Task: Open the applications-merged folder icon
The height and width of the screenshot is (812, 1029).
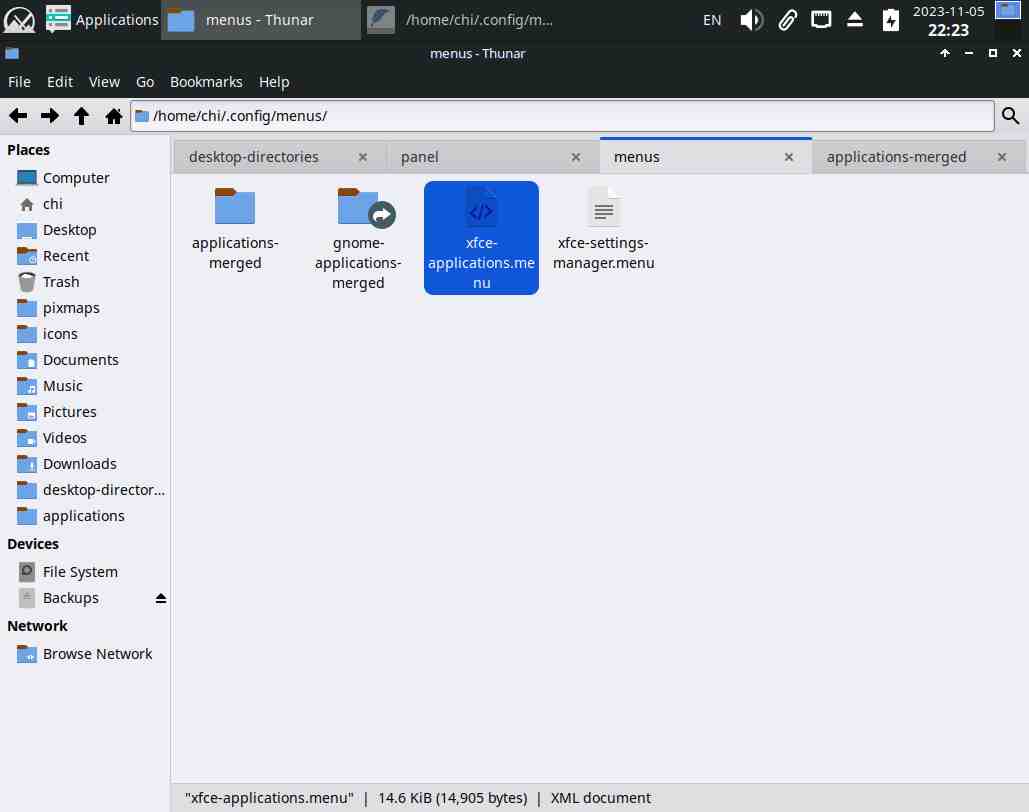Action: click(x=235, y=208)
